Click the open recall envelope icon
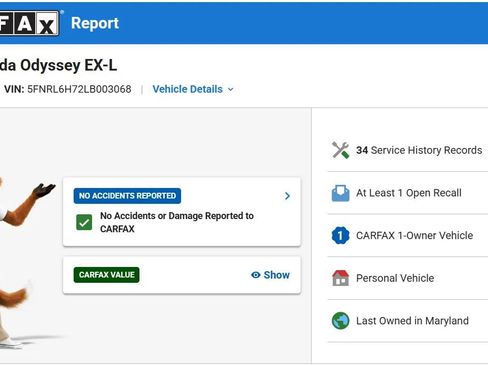The height and width of the screenshot is (366, 488). click(x=340, y=193)
